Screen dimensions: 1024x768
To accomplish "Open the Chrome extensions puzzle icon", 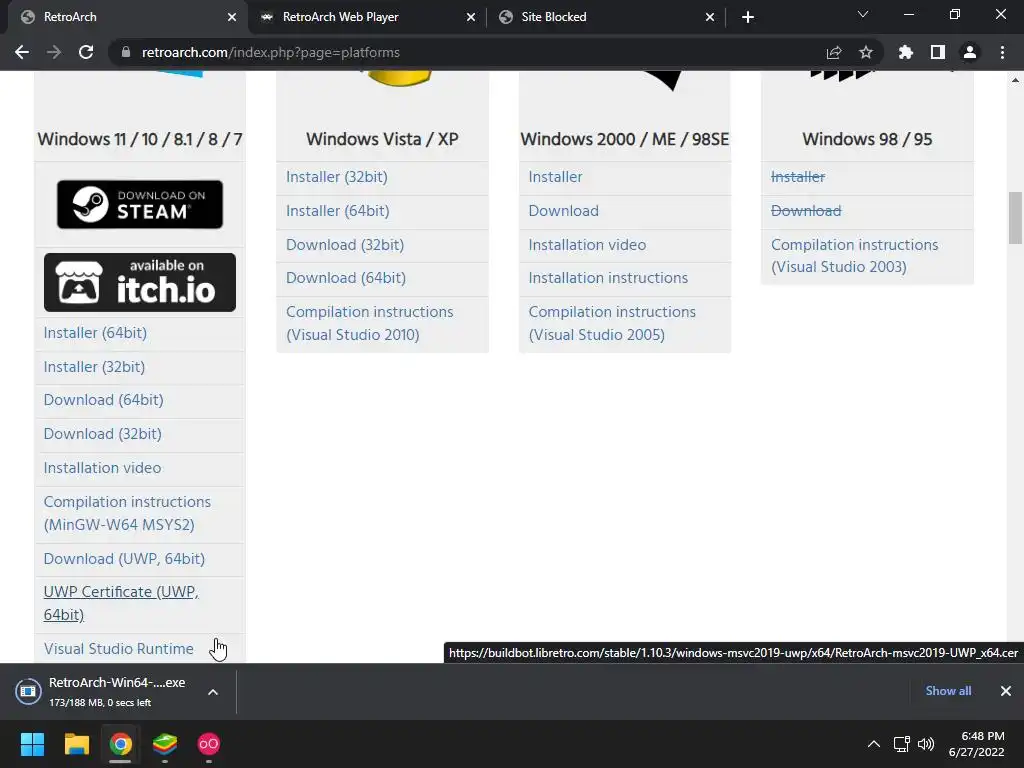I will (906, 52).
